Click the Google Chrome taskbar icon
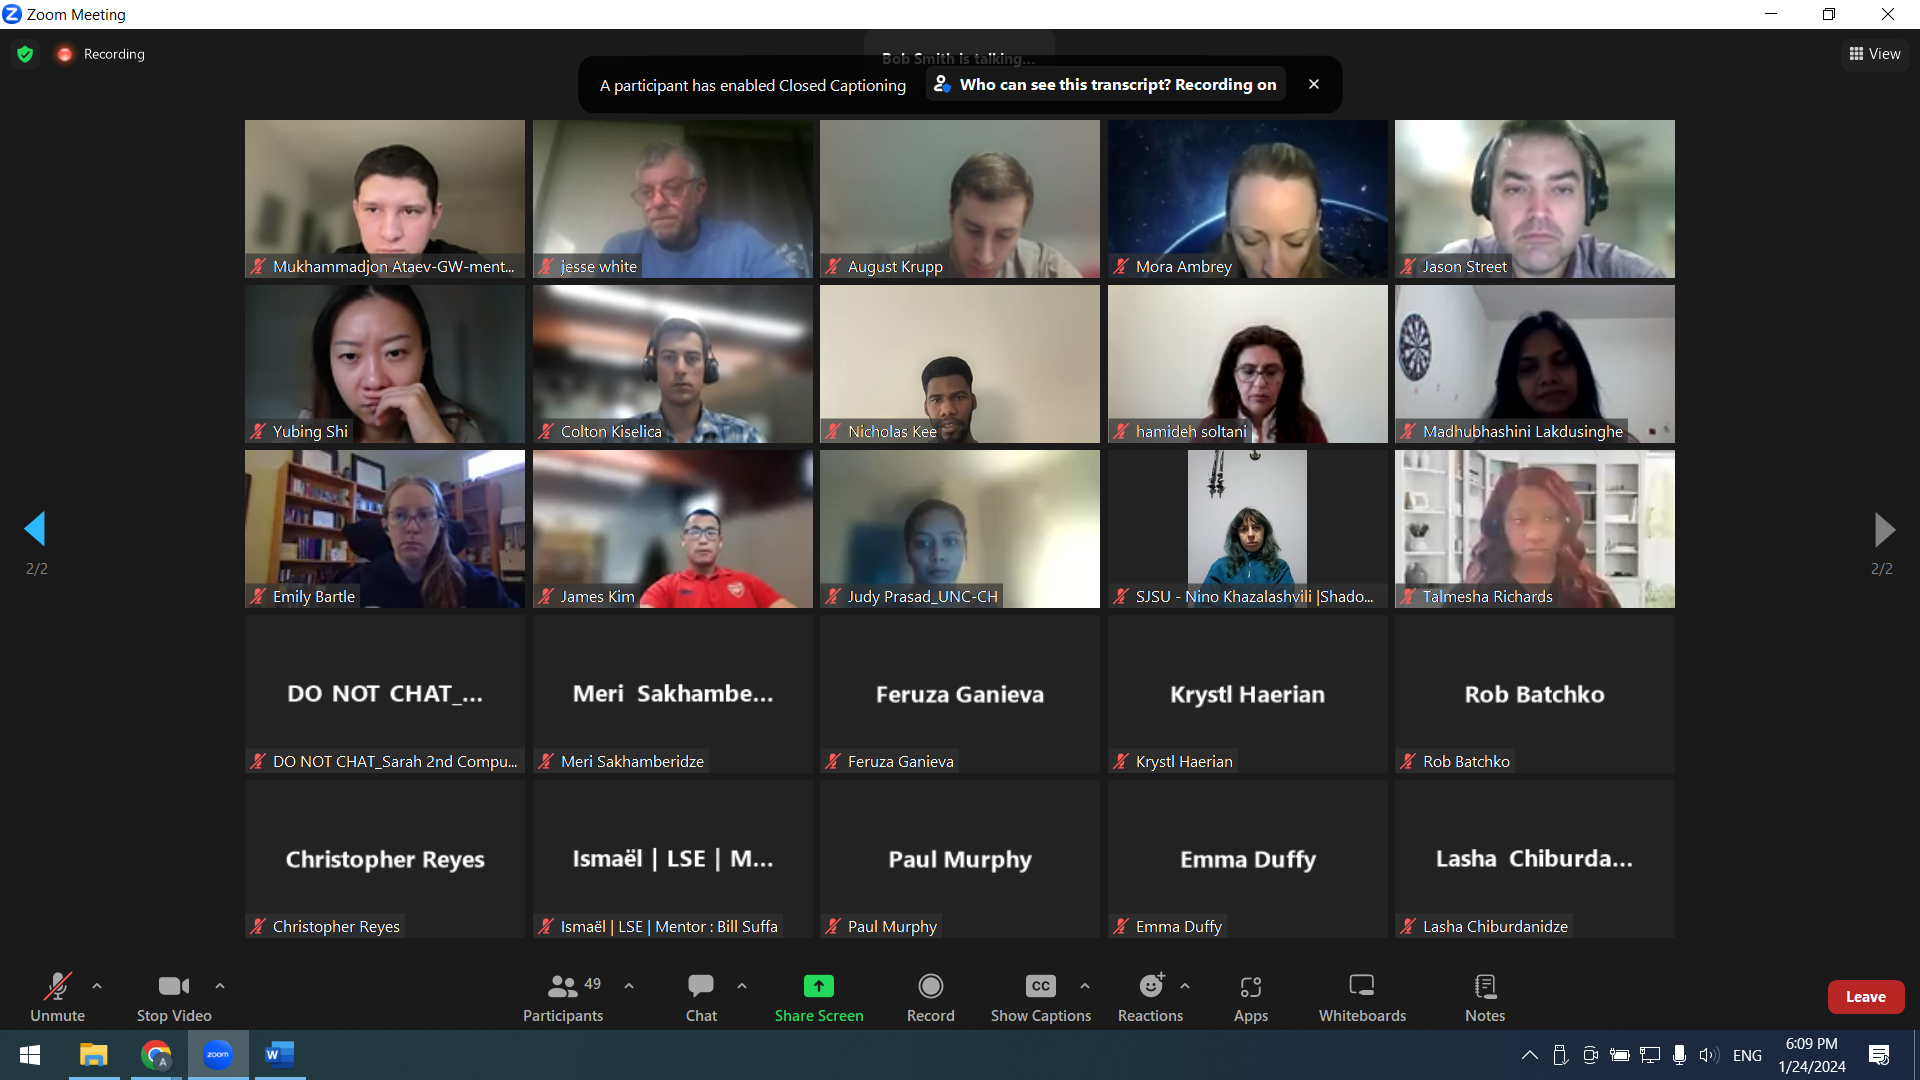 click(154, 1055)
